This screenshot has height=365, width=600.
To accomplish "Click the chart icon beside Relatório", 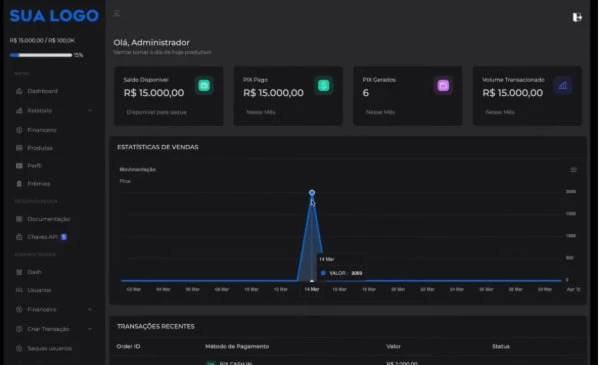I will click(x=19, y=111).
